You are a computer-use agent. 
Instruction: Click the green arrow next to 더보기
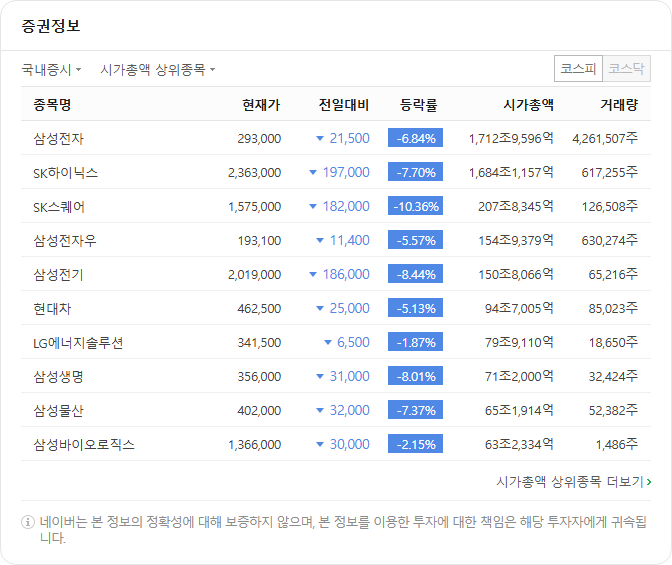(649, 482)
